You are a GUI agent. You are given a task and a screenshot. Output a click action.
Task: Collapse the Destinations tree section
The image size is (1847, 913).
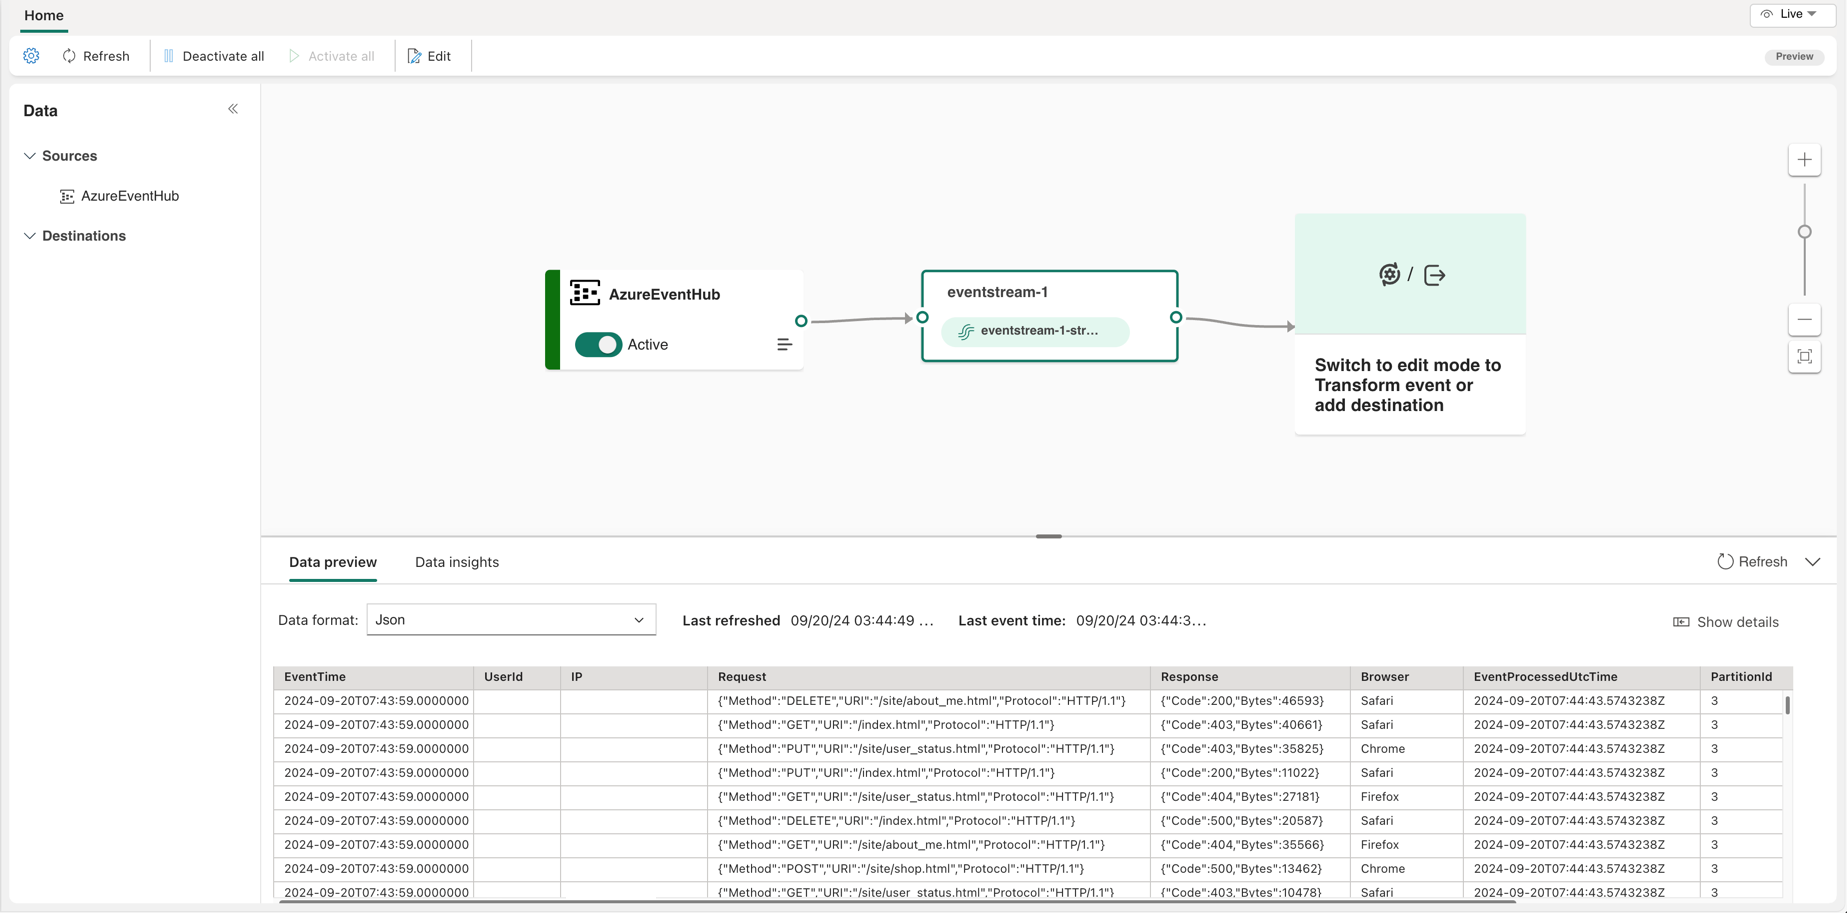30,236
